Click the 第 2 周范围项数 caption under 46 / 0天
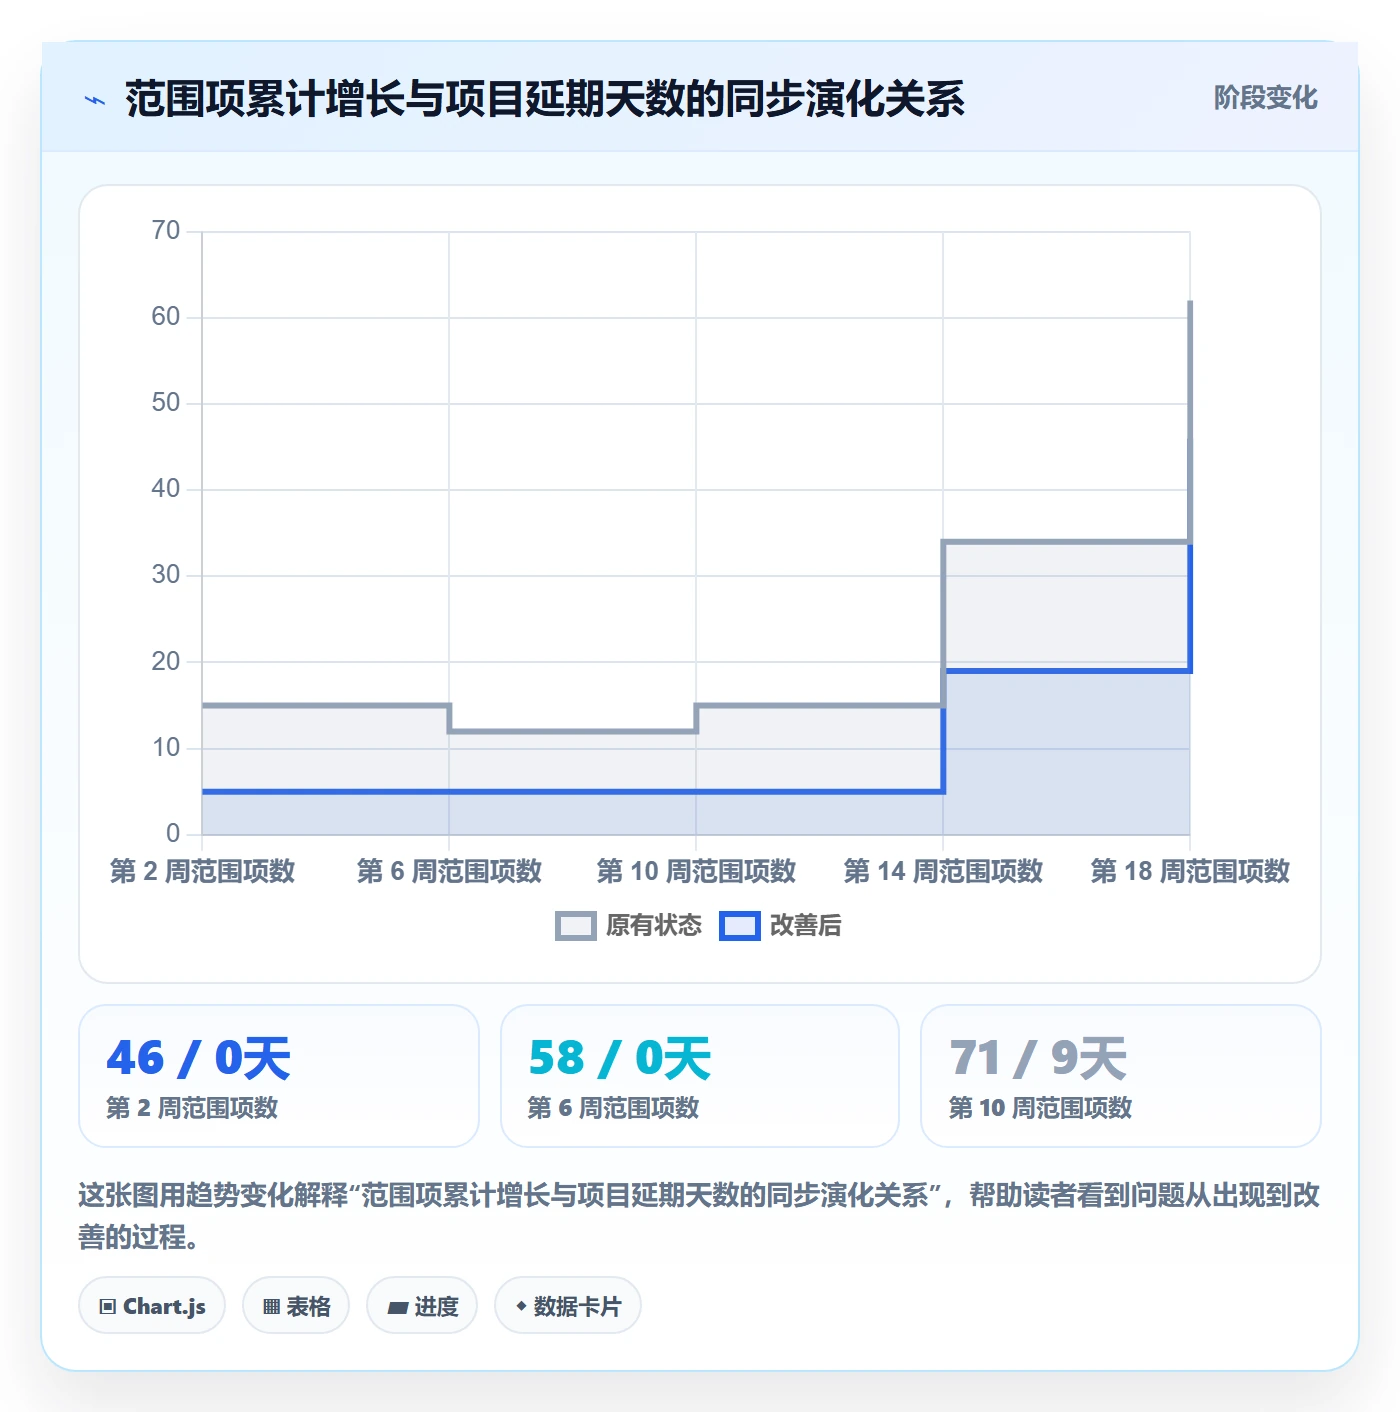This screenshot has height=1412, width=1400. 192,1108
